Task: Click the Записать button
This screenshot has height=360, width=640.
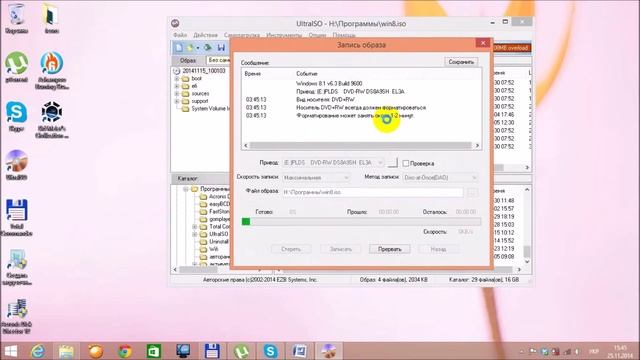Action: 341,249
